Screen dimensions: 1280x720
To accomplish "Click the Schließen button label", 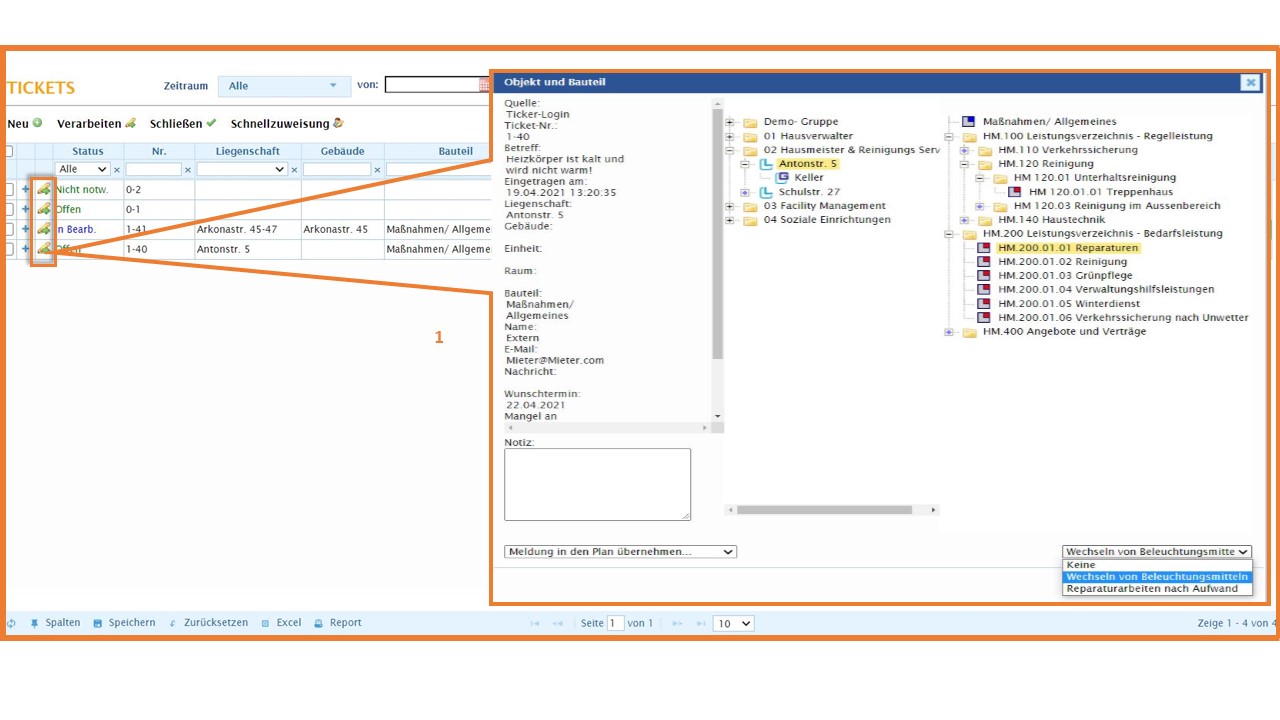I will pyautogui.click(x=176, y=124).
